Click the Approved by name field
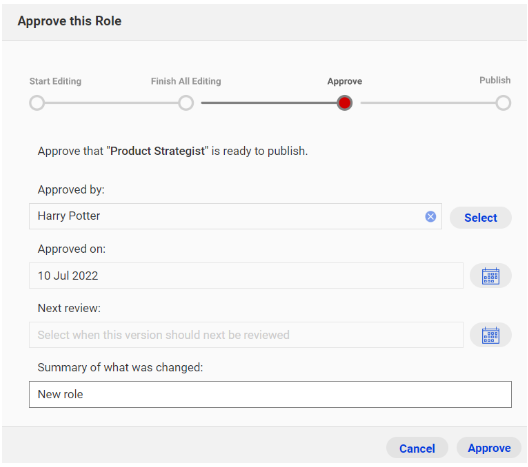The height and width of the screenshot is (467, 528). pyautogui.click(x=235, y=216)
